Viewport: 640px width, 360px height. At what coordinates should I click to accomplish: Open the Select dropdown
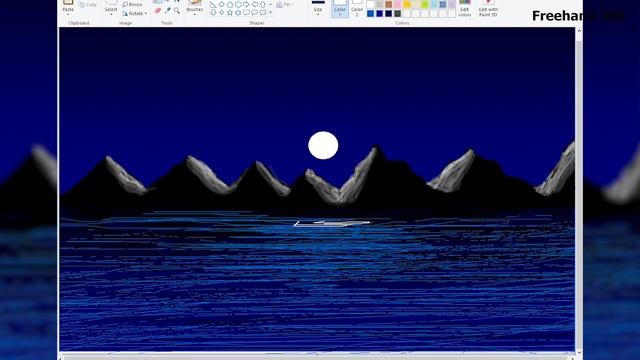tap(111, 14)
